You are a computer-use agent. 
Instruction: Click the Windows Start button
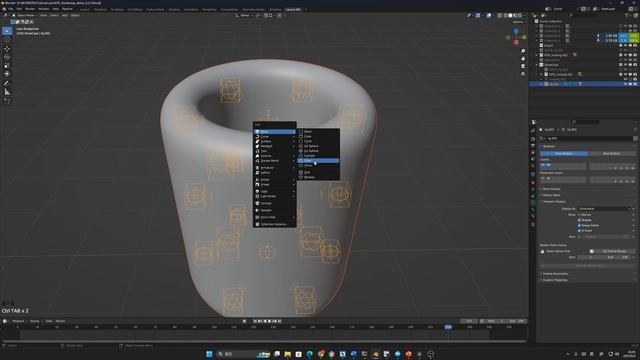(209, 354)
